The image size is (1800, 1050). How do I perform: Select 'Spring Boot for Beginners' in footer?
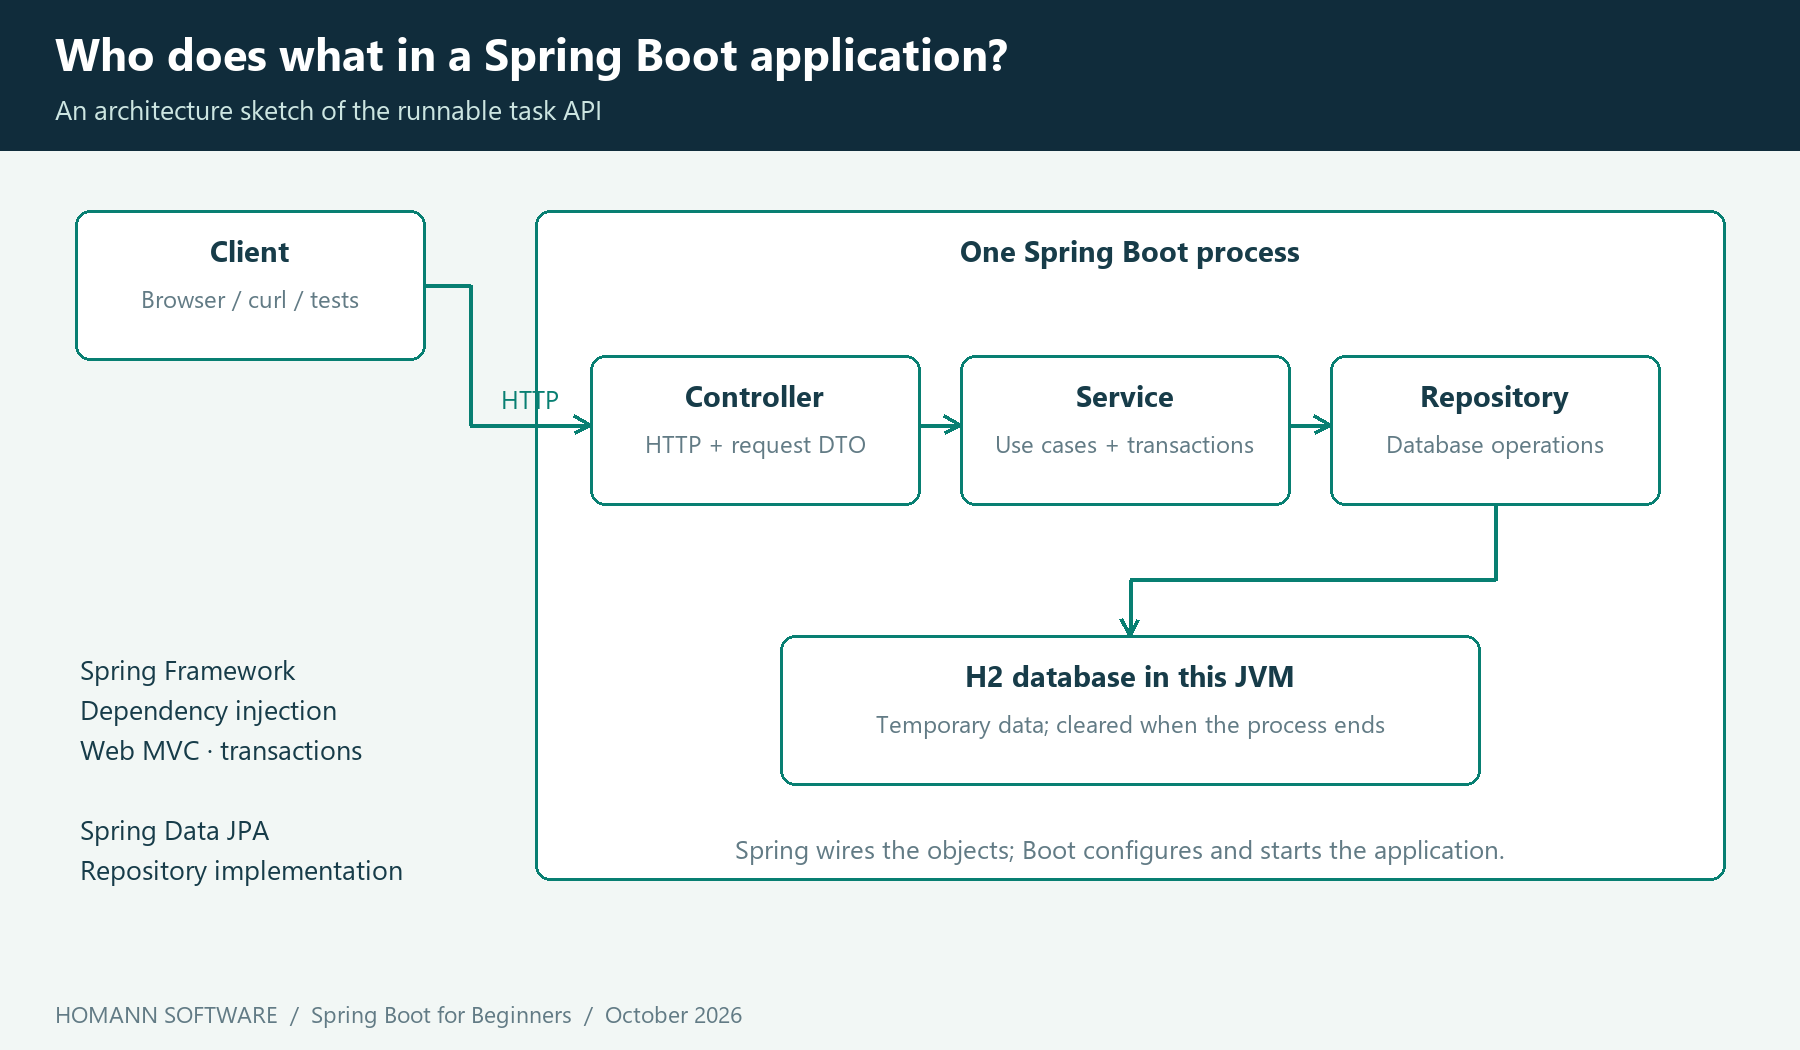tap(441, 1015)
